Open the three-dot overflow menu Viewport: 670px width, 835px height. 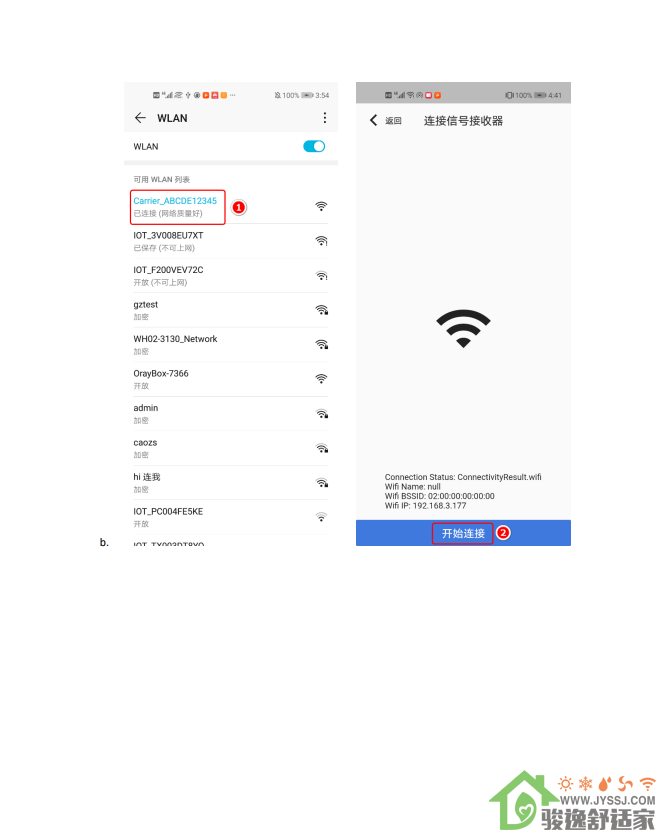[324, 118]
